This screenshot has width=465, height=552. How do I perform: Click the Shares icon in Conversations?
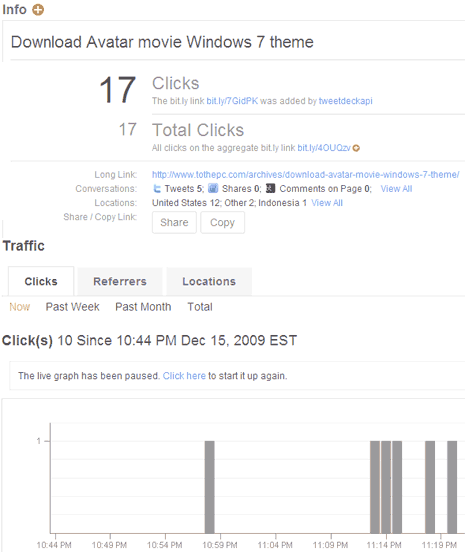(x=213, y=188)
